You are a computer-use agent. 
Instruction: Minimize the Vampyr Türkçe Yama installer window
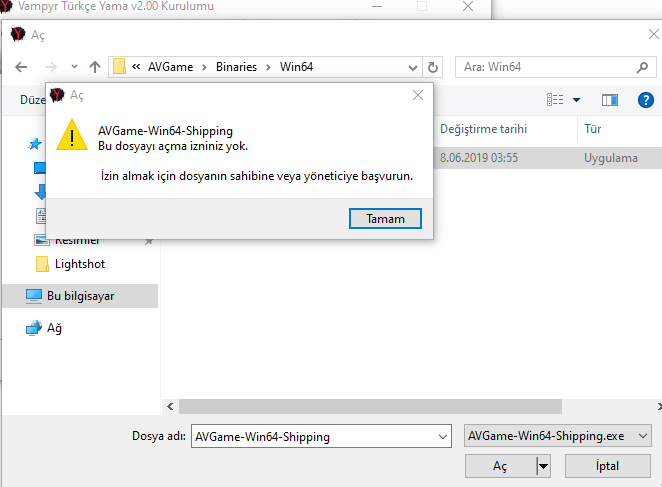377,6
